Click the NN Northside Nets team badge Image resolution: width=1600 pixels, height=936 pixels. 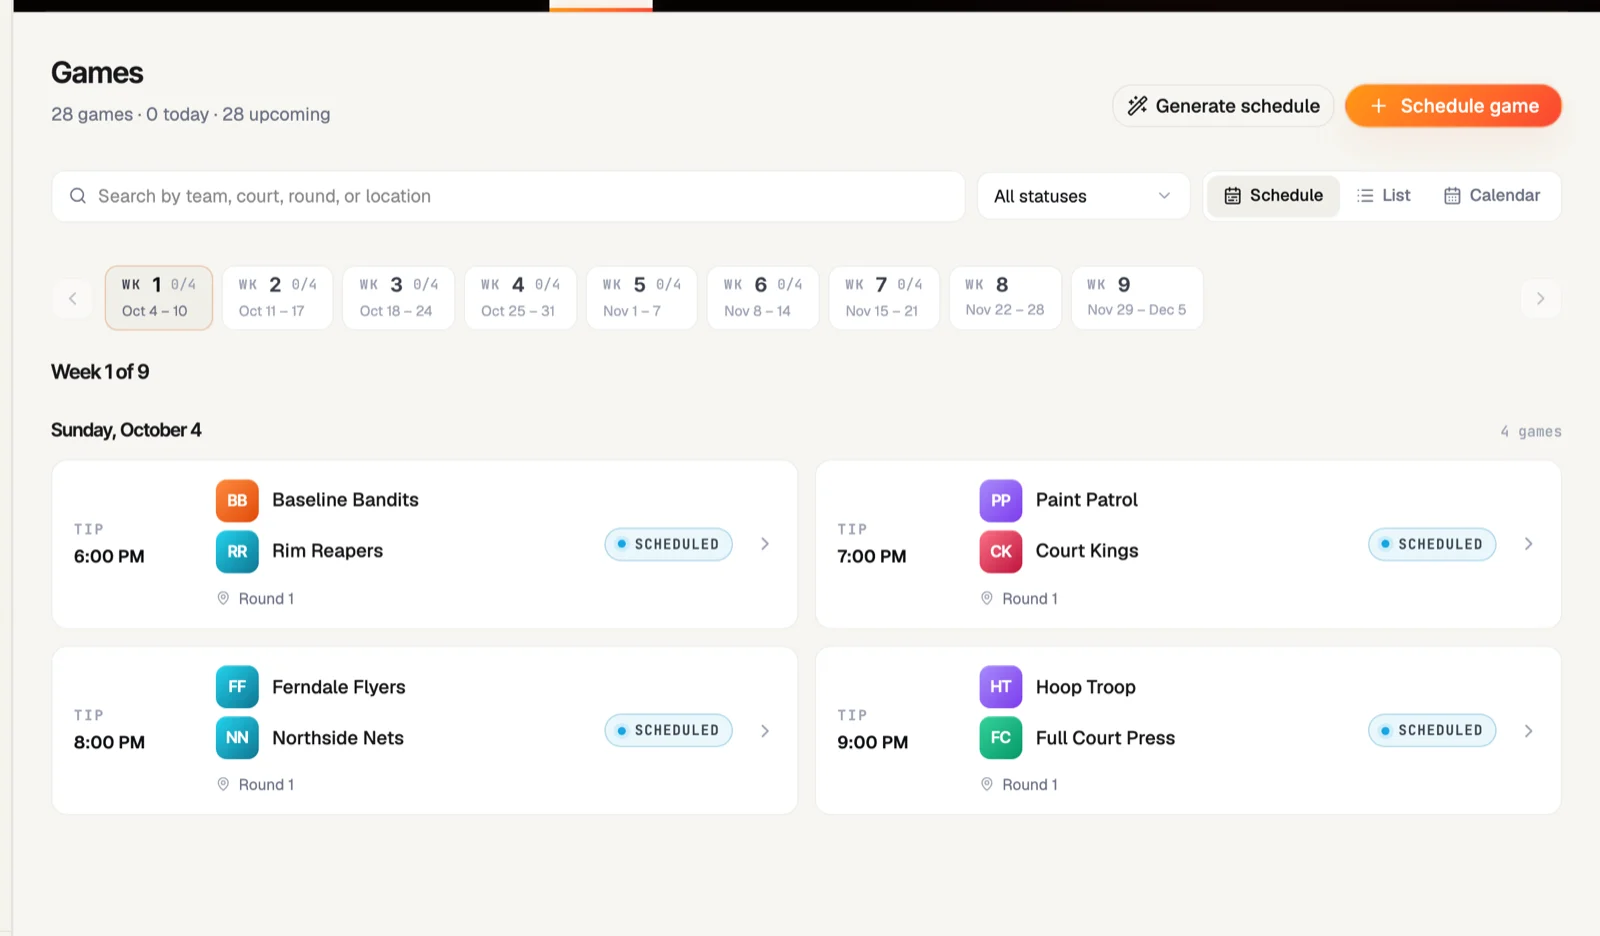click(237, 738)
